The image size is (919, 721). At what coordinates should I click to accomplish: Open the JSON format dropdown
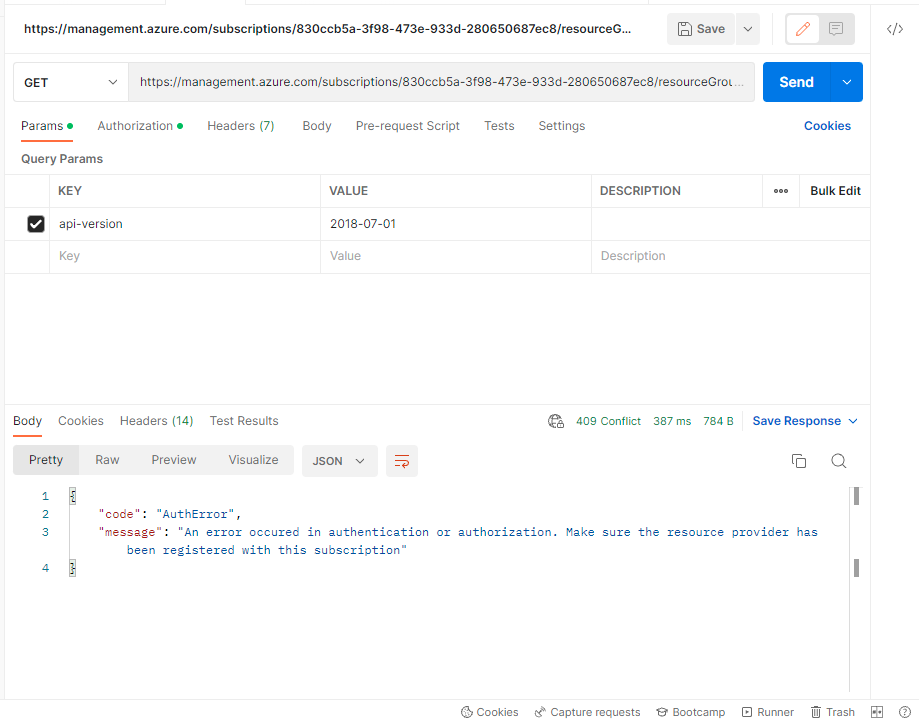tap(339, 461)
